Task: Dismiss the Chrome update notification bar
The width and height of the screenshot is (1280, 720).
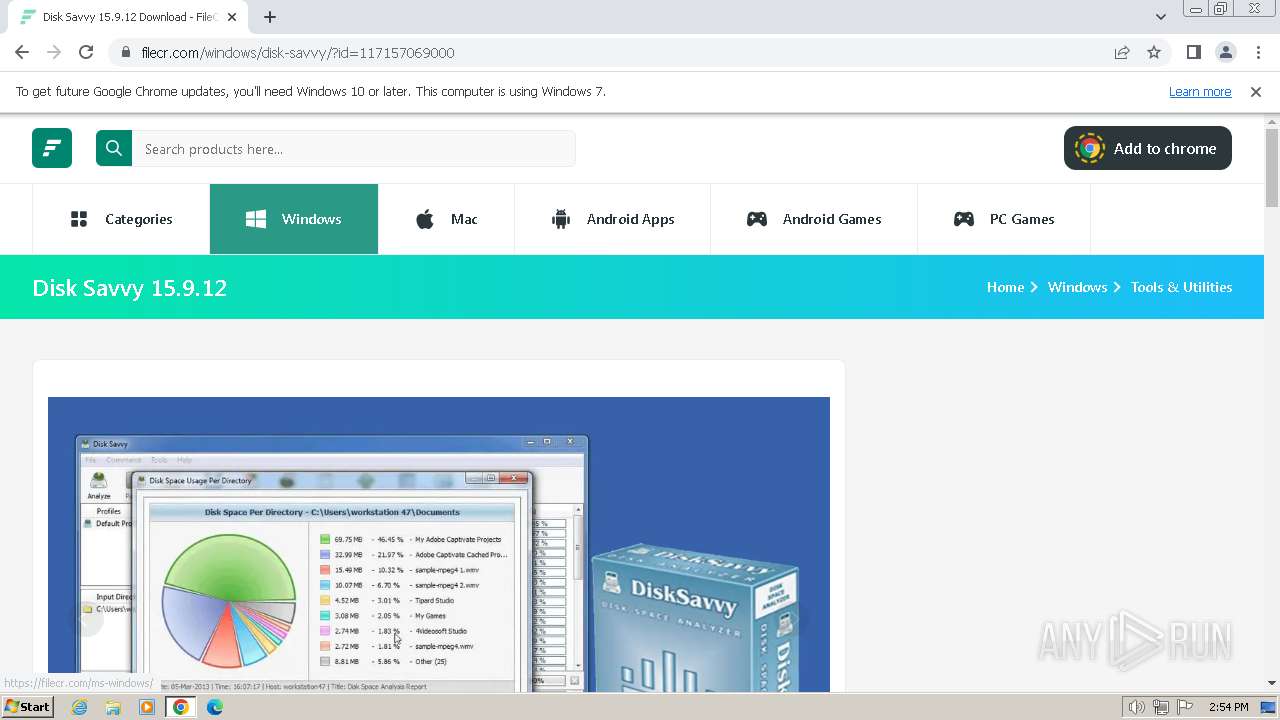Action: pyautogui.click(x=1256, y=91)
